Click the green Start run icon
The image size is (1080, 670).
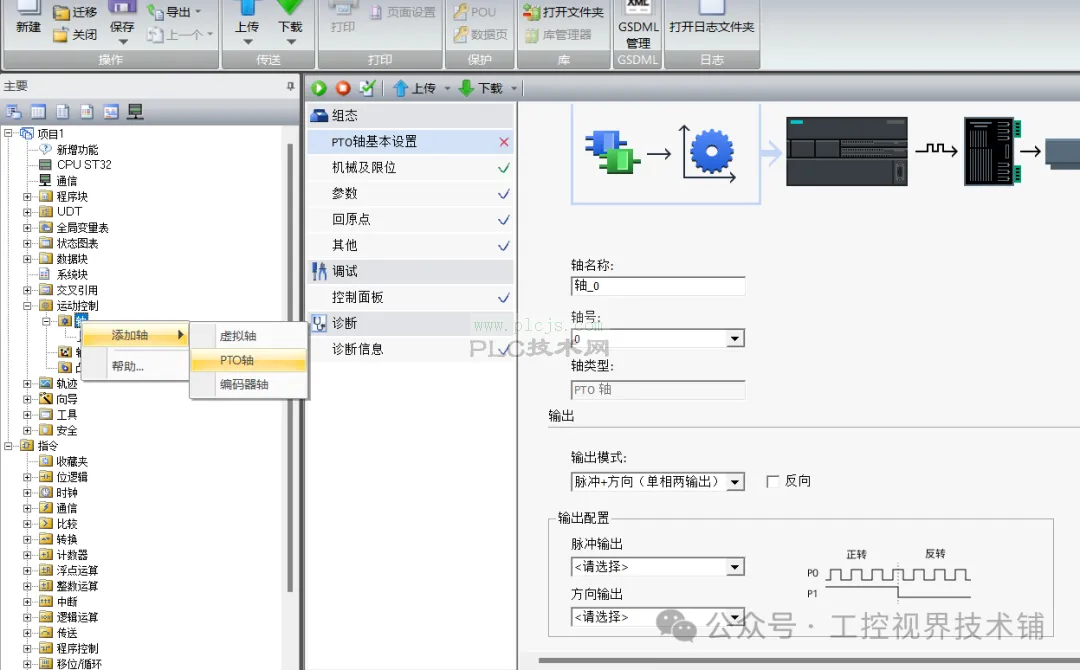(x=319, y=88)
